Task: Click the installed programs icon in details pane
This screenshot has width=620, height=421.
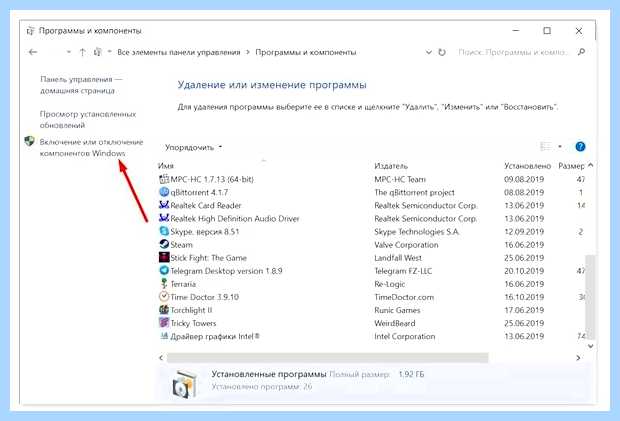Action: tap(184, 383)
